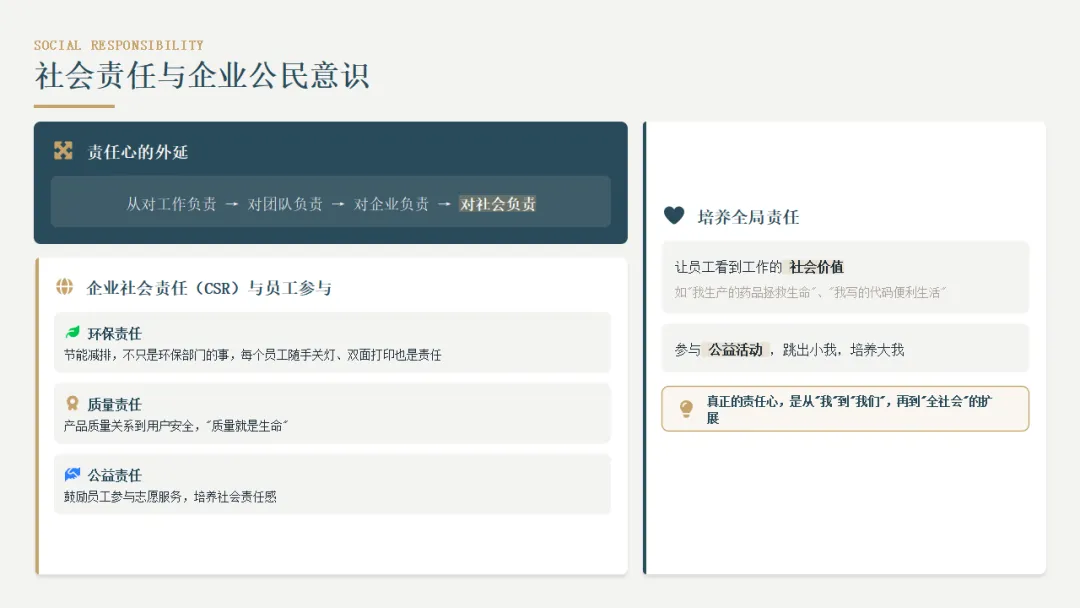Click the globe icon next to 企业社会责任

[x=64, y=286]
